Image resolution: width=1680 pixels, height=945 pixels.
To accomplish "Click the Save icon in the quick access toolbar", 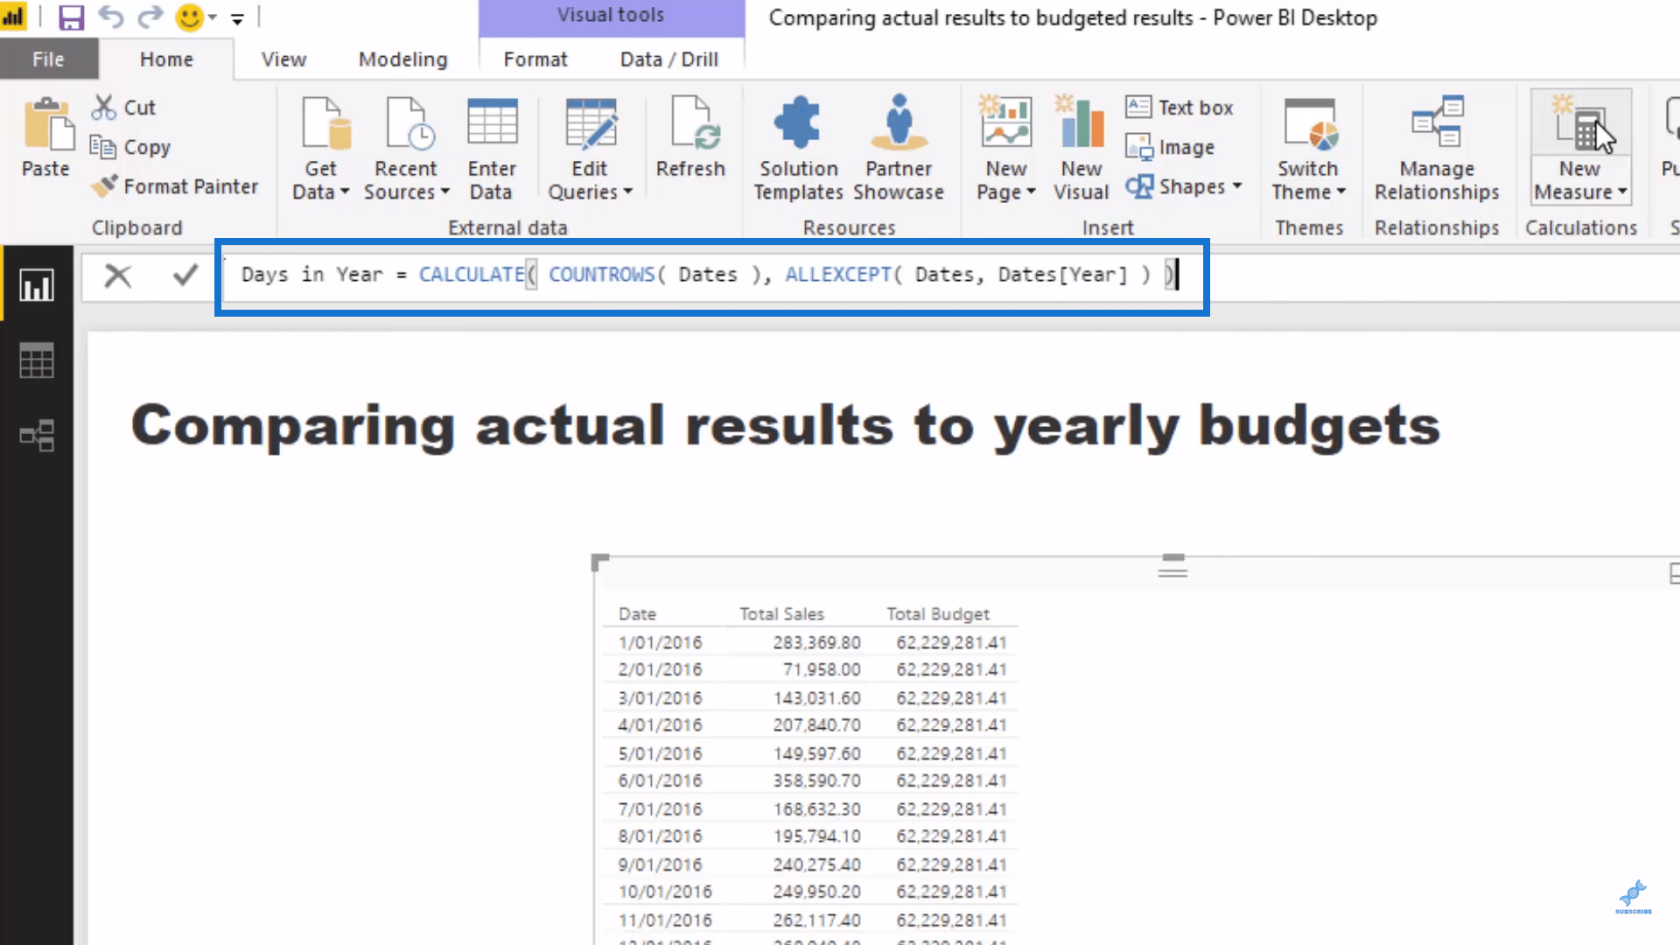I will point(71,18).
